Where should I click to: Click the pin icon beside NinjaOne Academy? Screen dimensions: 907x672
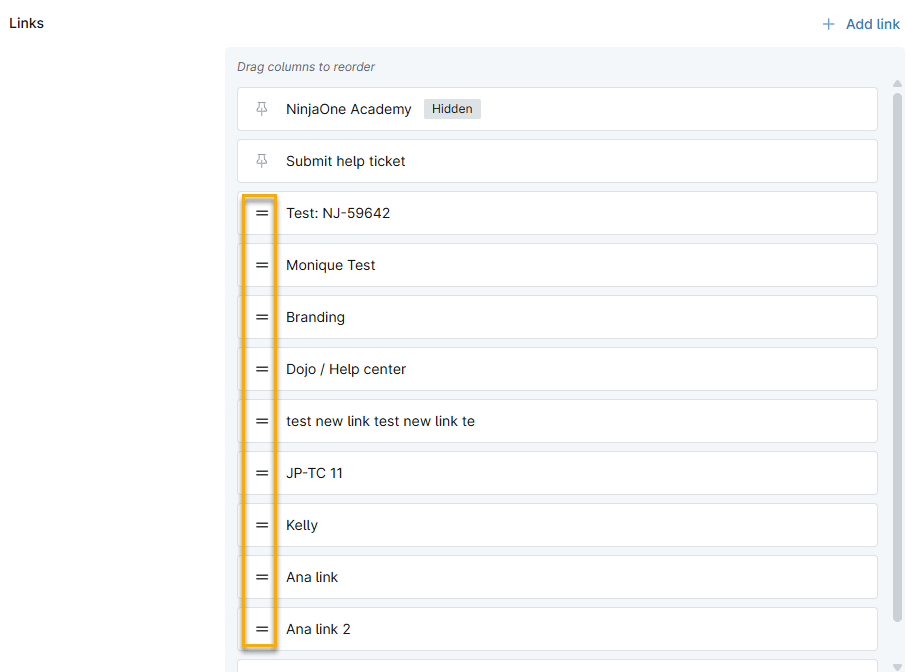pyautogui.click(x=262, y=109)
